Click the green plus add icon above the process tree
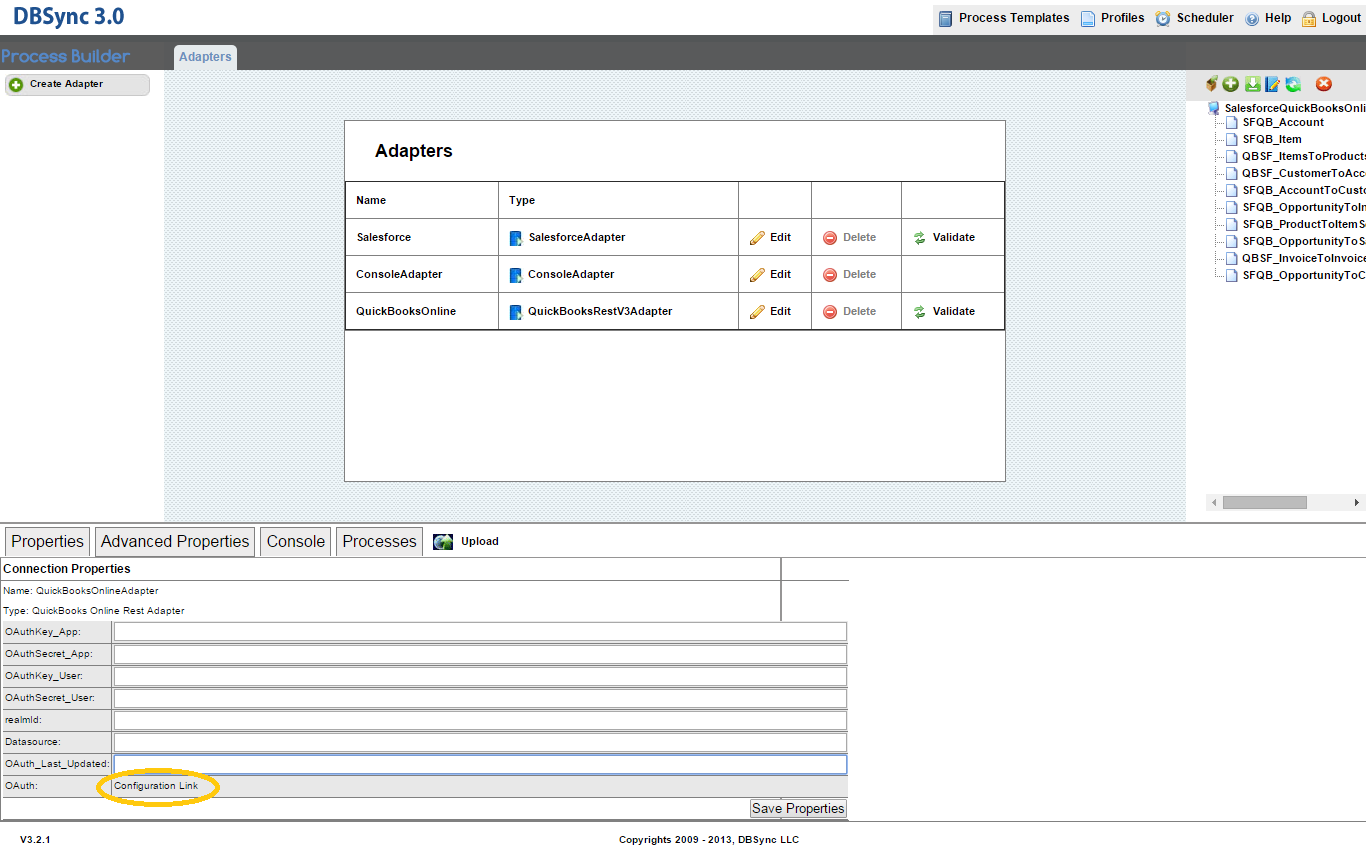This screenshot has height=857, width=1366. 1231,84
